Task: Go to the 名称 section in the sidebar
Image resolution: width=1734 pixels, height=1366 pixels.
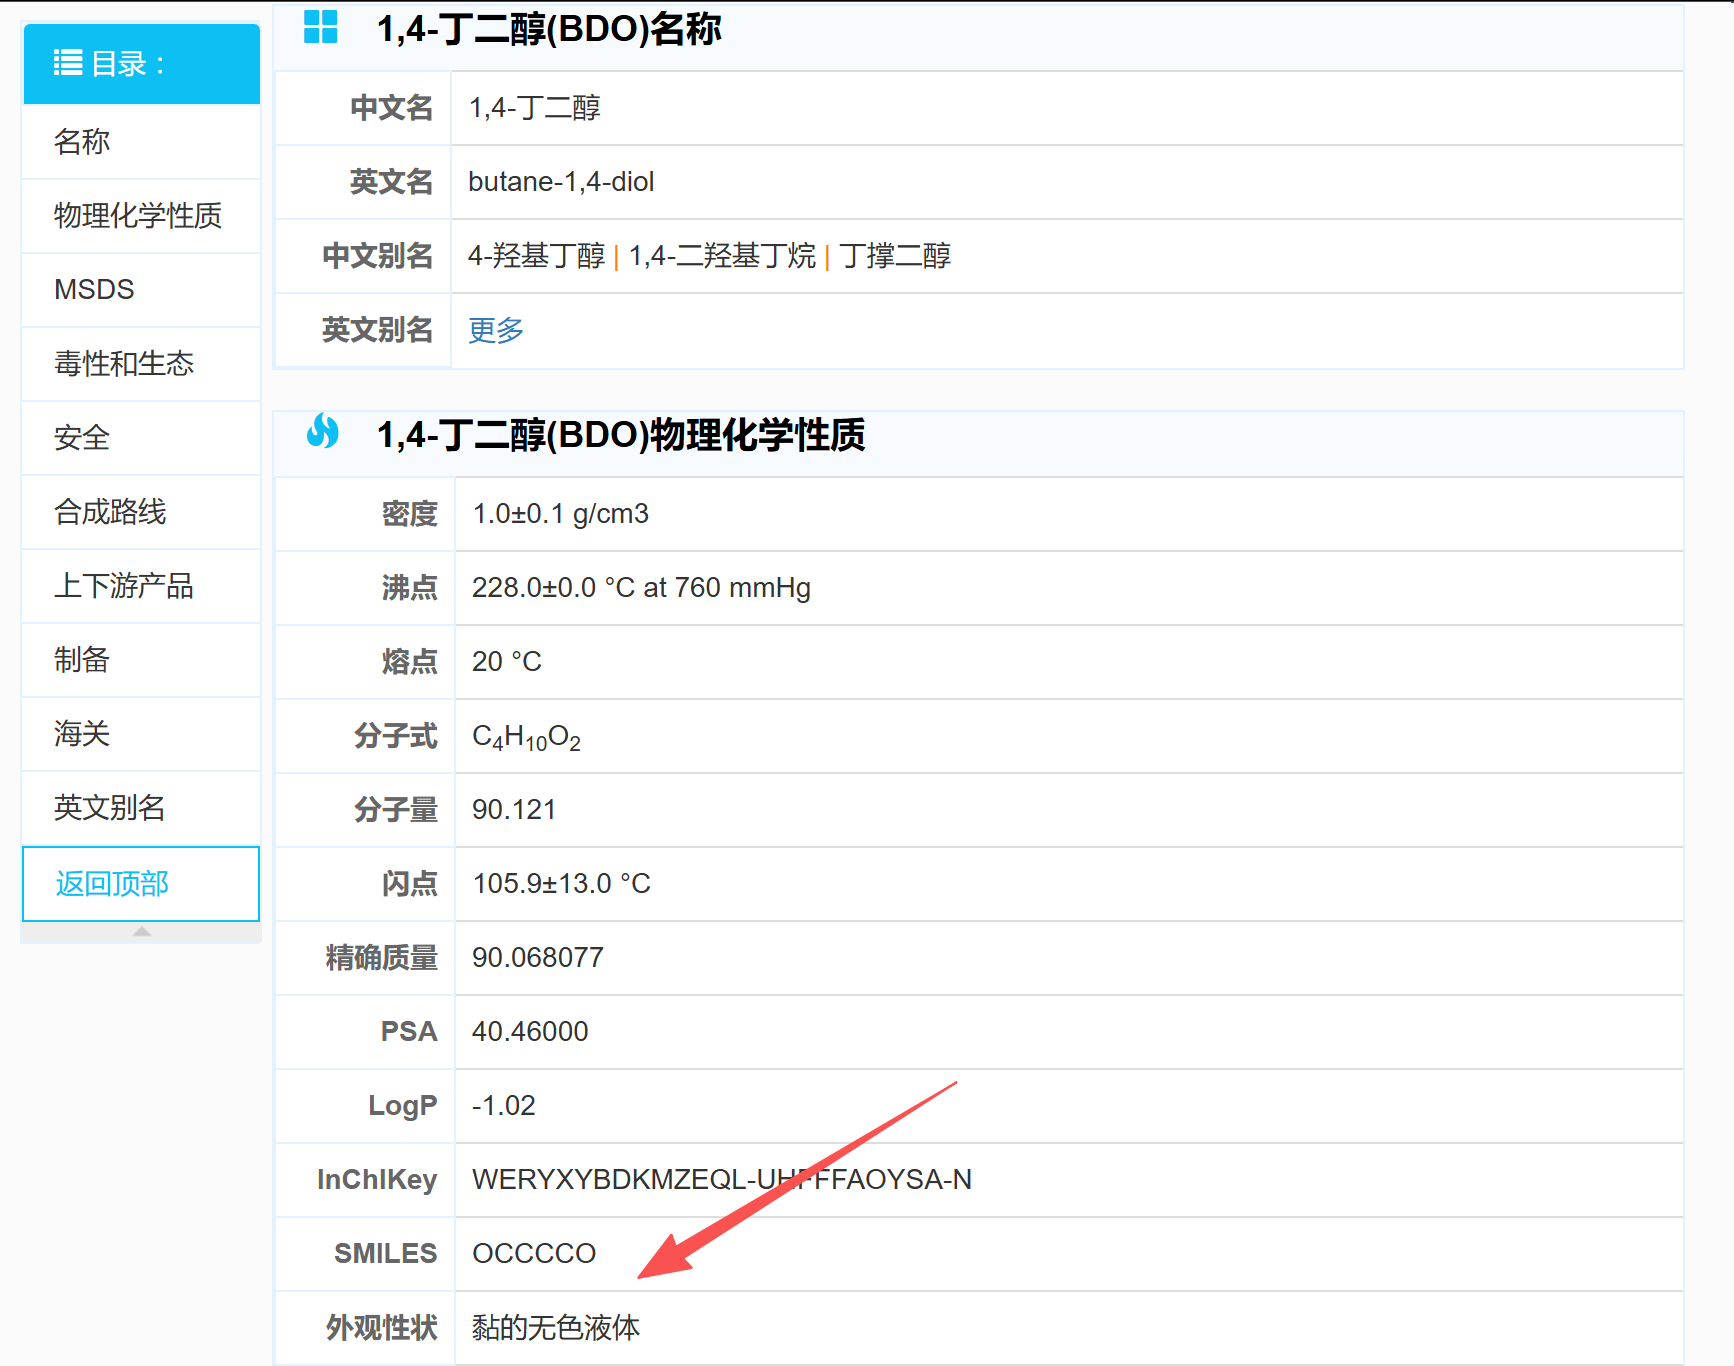Action: click(x=82, y=142)
